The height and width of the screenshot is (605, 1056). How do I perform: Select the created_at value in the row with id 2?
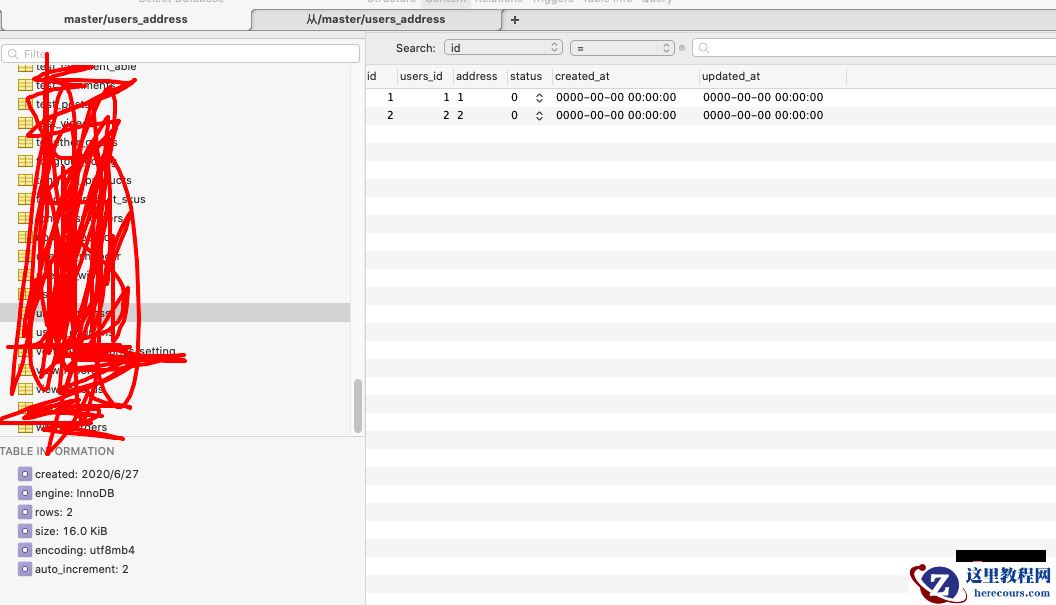[616, 115]
